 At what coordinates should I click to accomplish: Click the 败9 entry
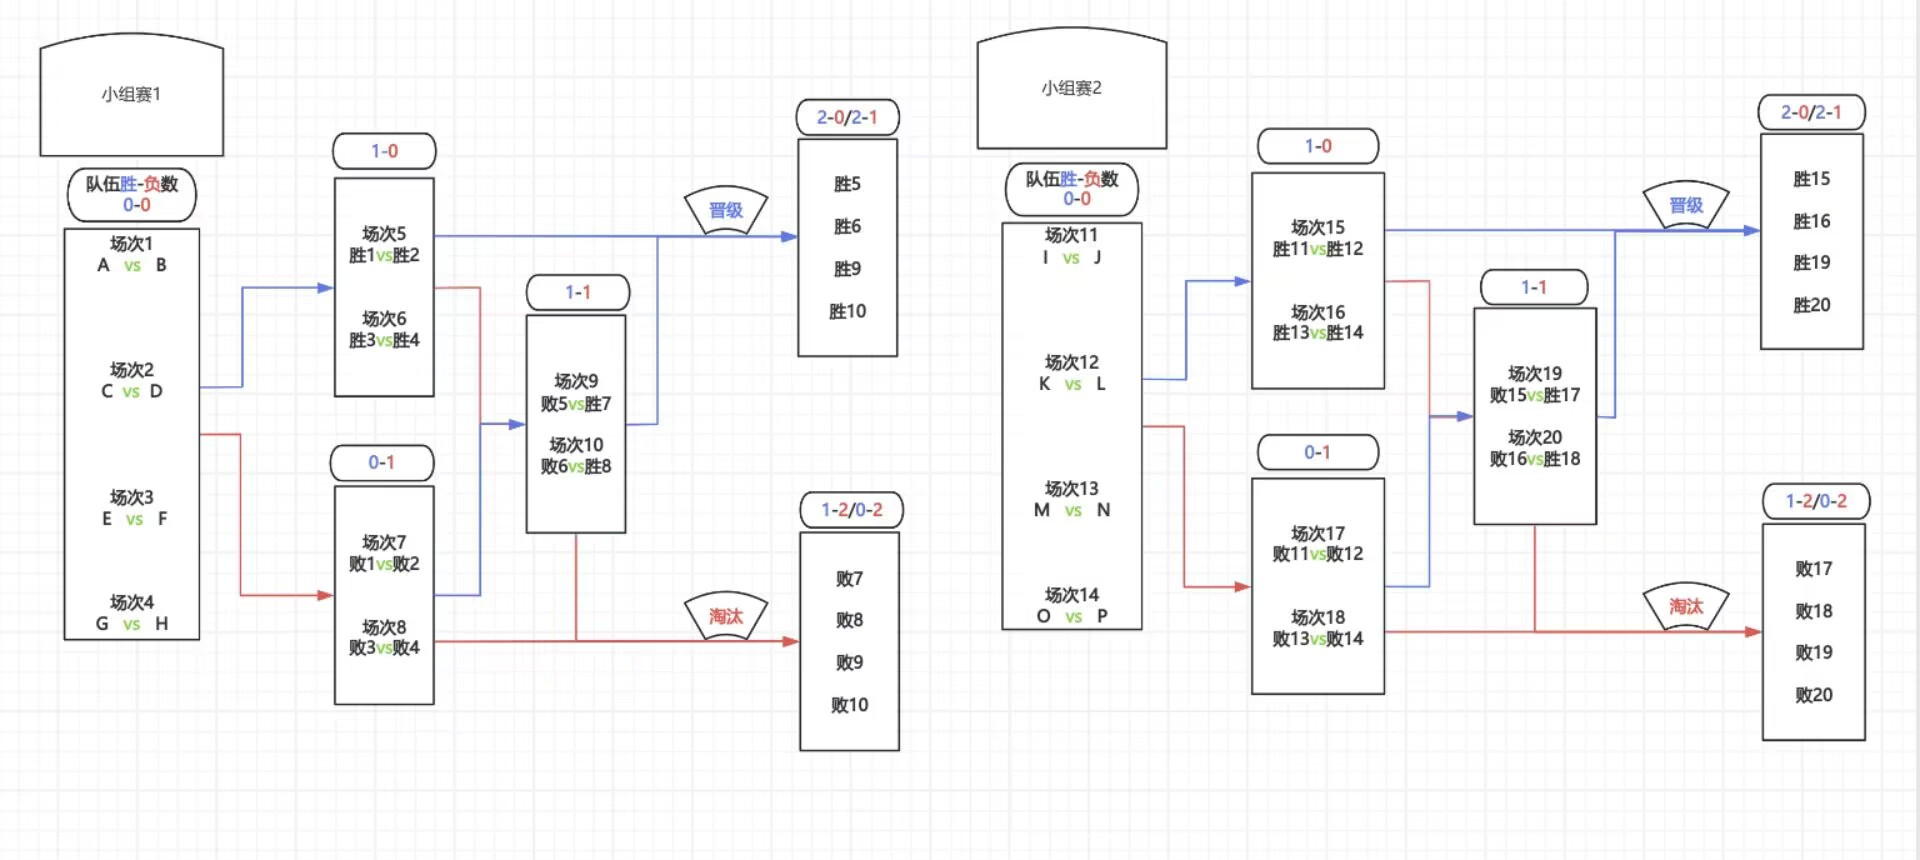849,663
